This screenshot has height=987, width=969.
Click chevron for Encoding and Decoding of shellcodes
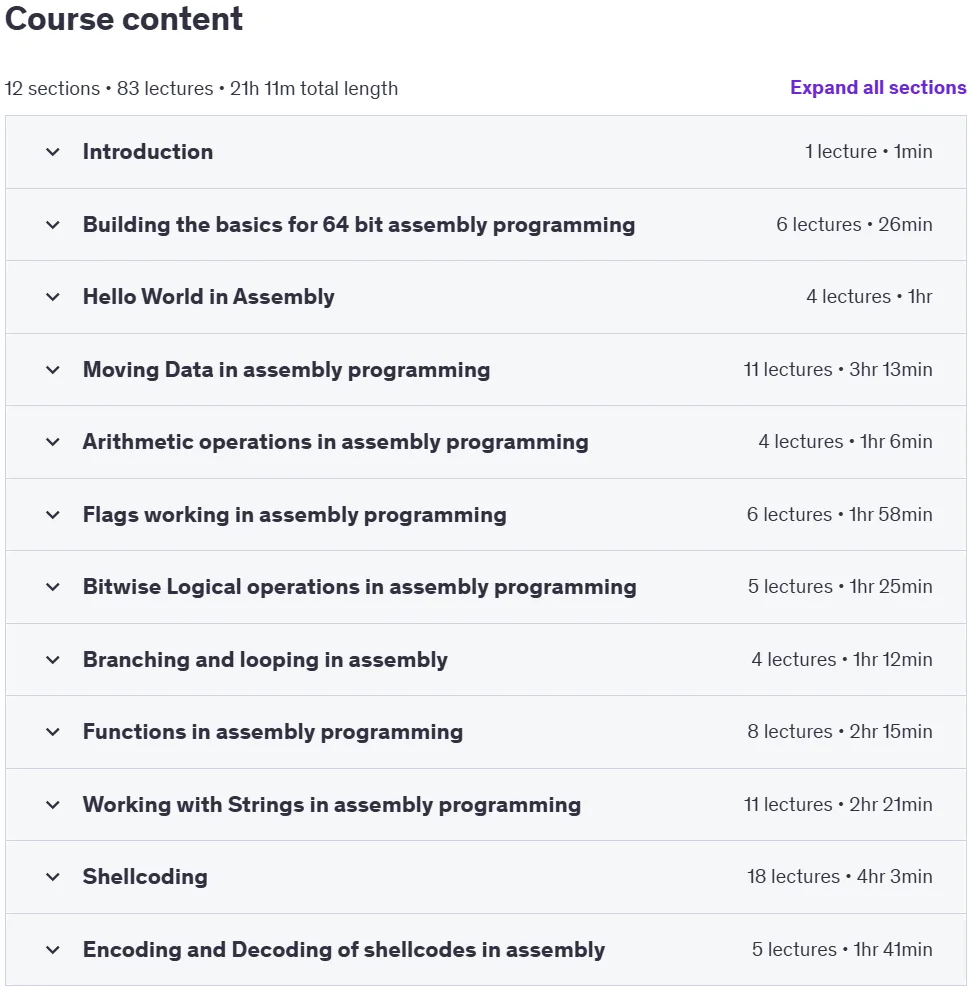[53, 950]
